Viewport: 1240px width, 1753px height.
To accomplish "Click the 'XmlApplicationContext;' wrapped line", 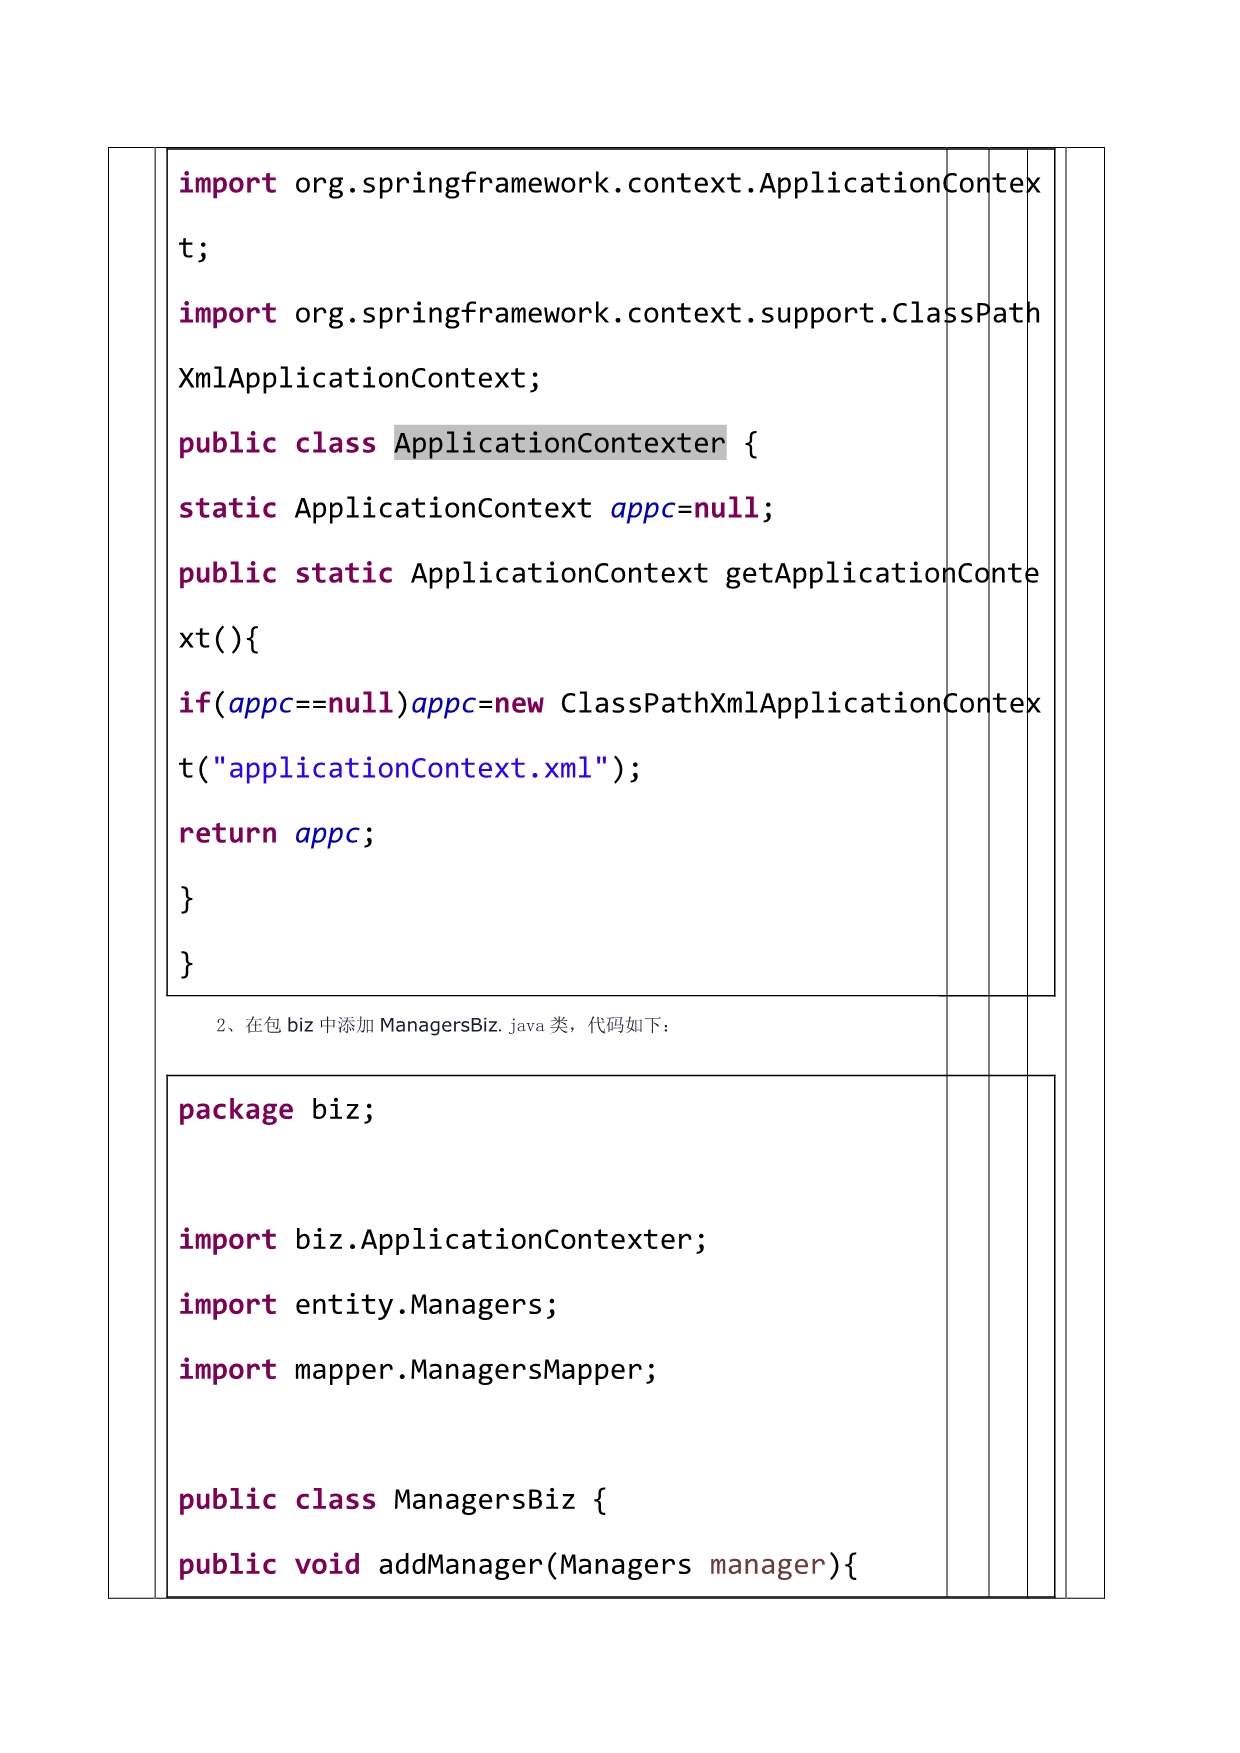I will [359, 379].
